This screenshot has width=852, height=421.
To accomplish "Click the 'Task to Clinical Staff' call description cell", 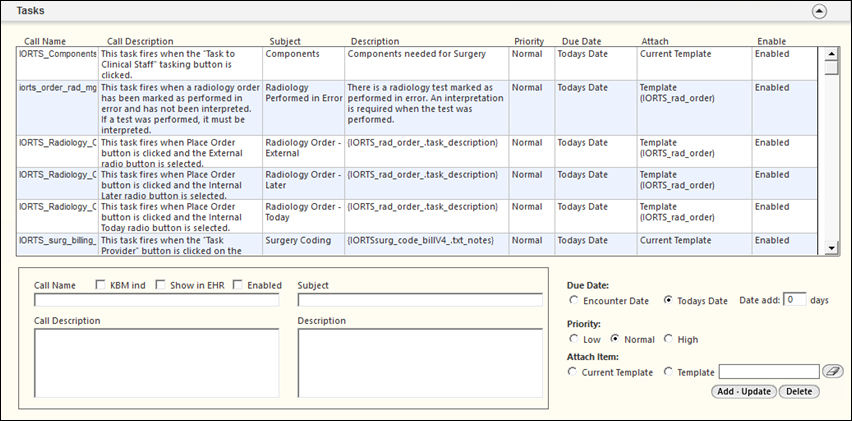I will (180, 64).
